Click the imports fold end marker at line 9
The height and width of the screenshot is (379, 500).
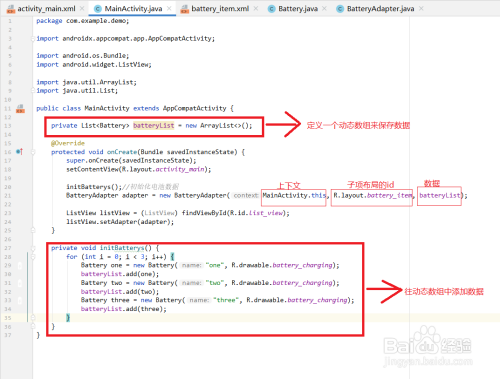click(x=33, y=91)
